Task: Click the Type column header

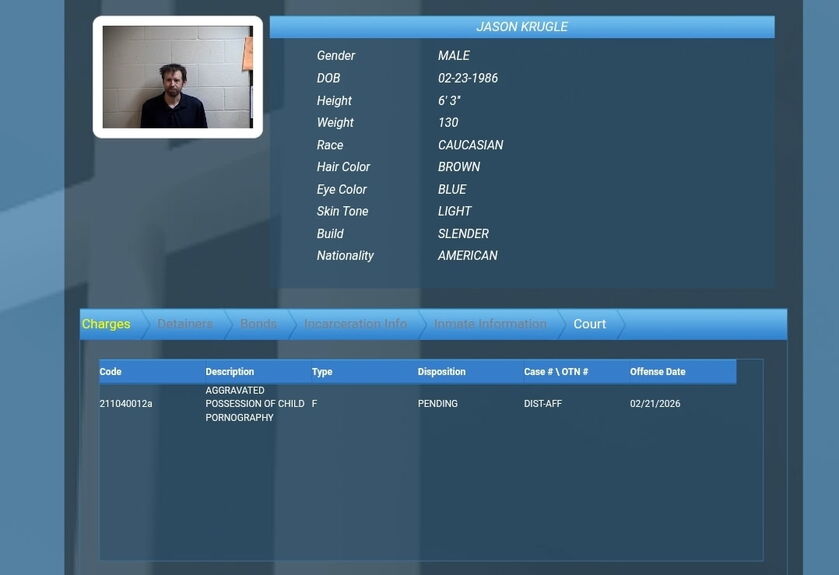Action: (322, 372)
